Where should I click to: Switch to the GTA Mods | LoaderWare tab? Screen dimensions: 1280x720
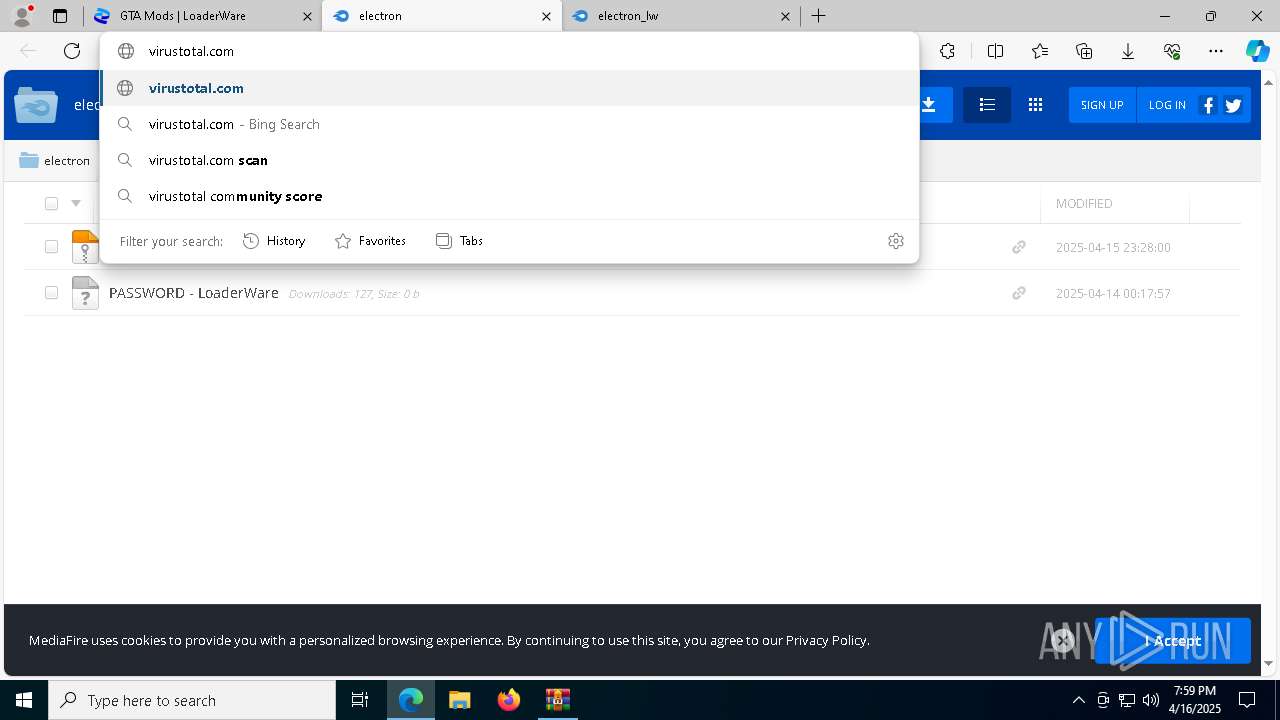pos(201,16)
